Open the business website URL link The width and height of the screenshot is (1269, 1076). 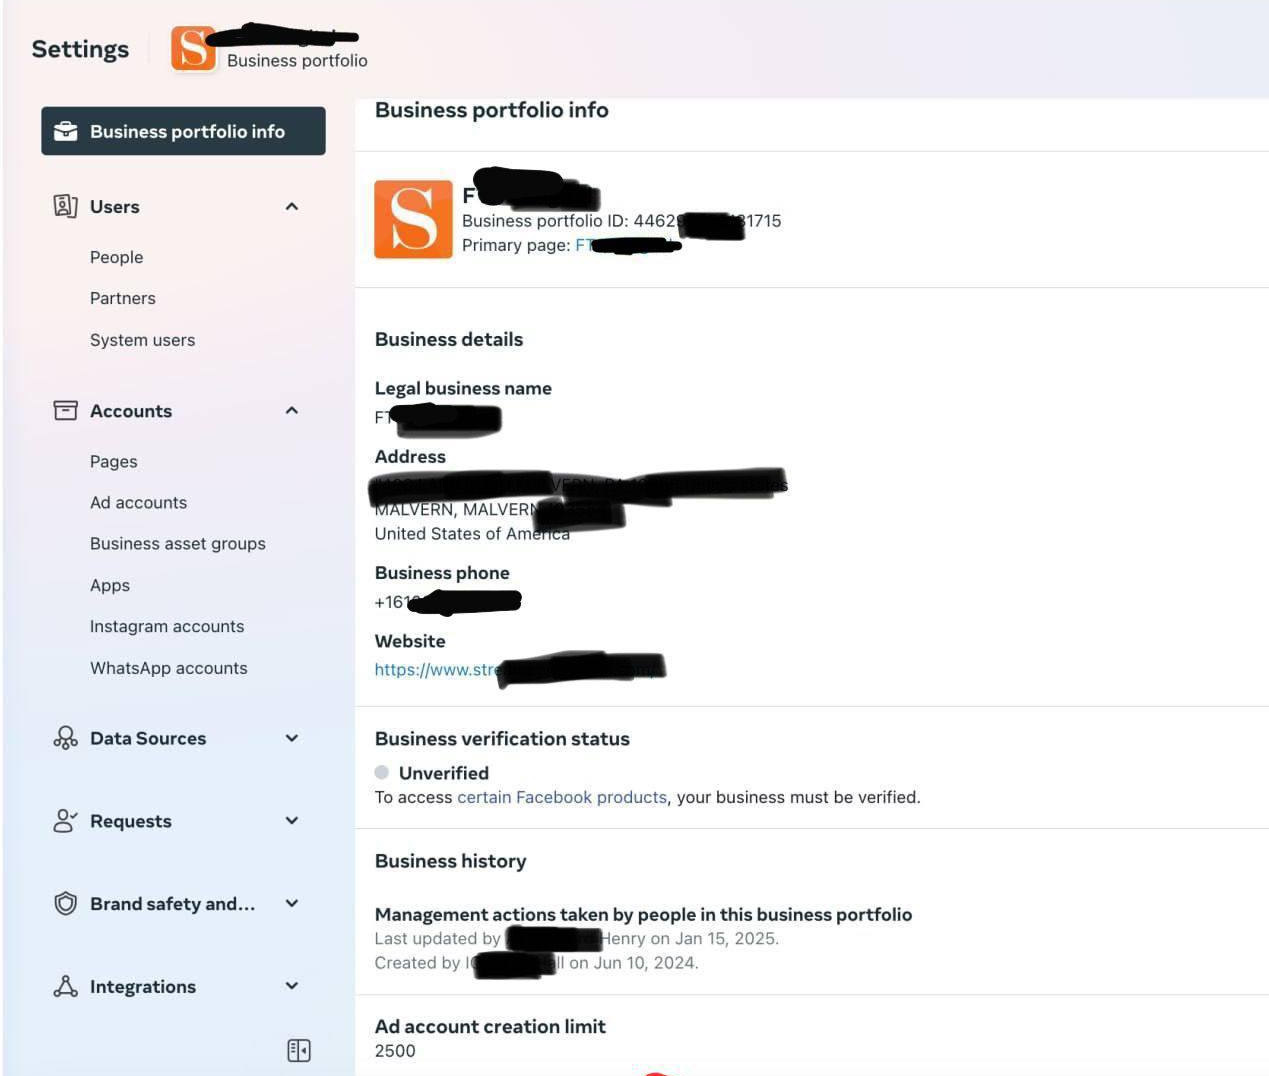pos(436,670)
